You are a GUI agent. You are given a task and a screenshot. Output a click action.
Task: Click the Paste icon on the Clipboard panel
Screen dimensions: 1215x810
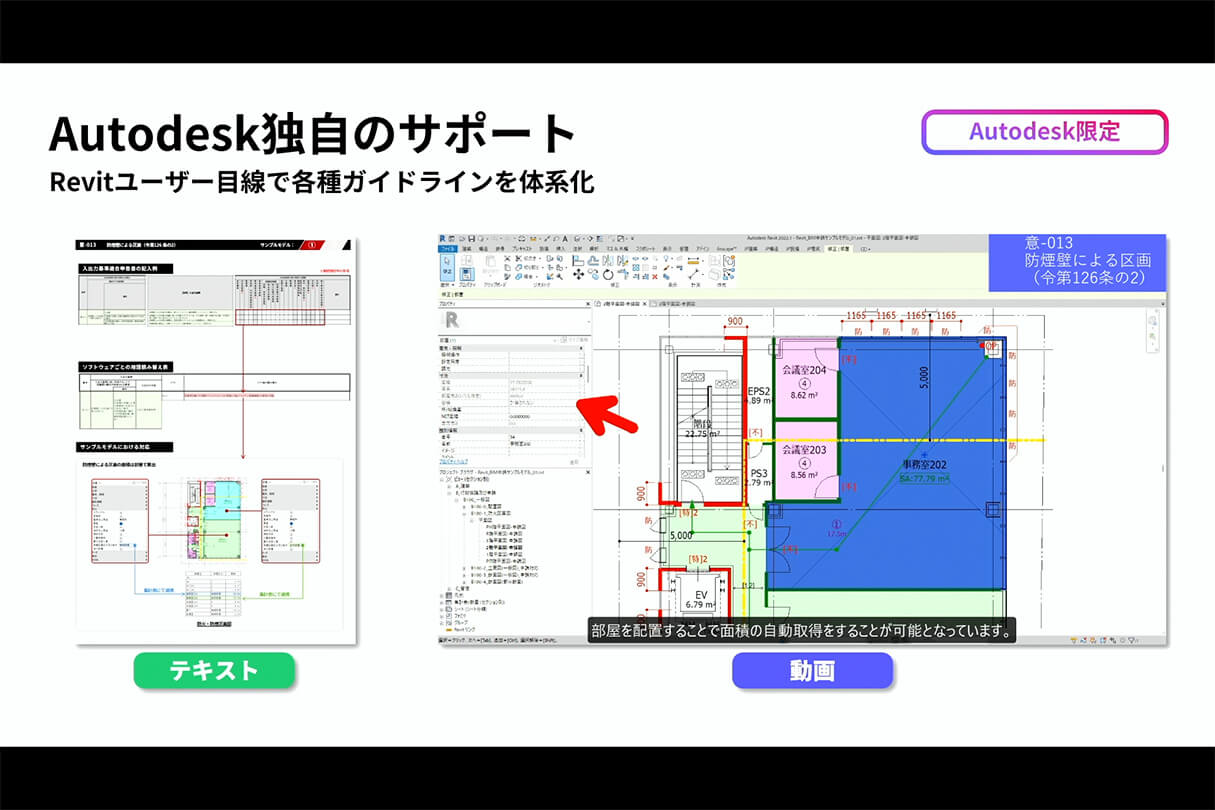tap(491, 262)
